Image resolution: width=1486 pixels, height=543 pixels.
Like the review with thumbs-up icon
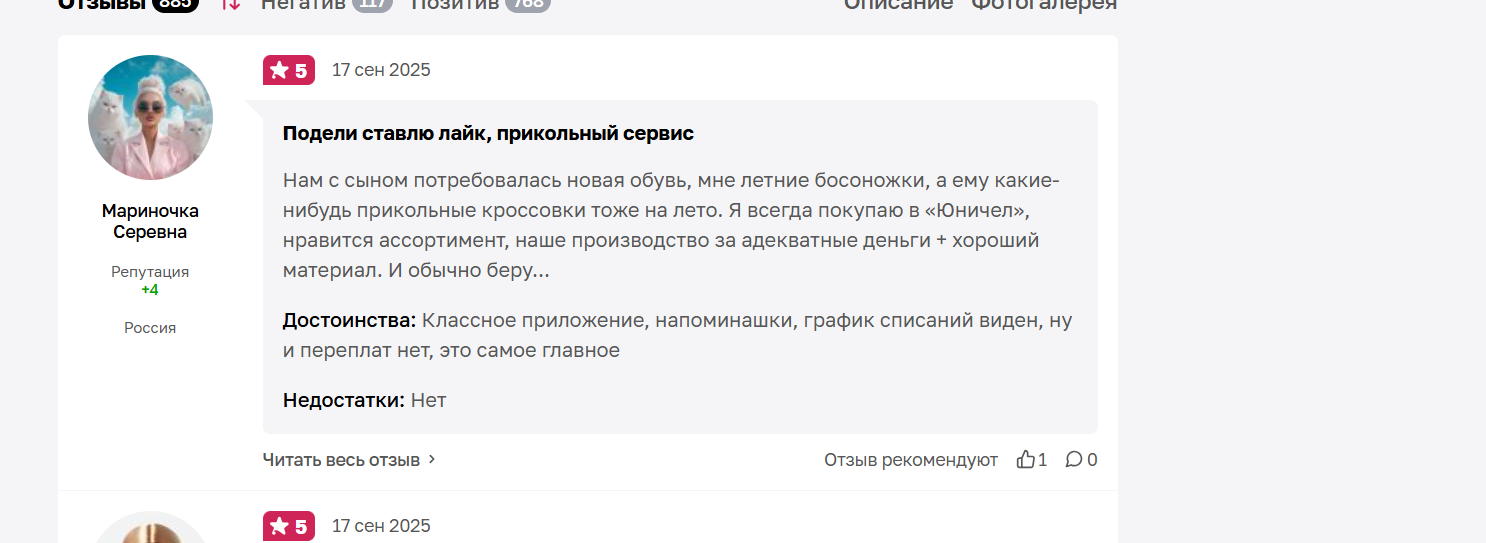point(1026,460)
